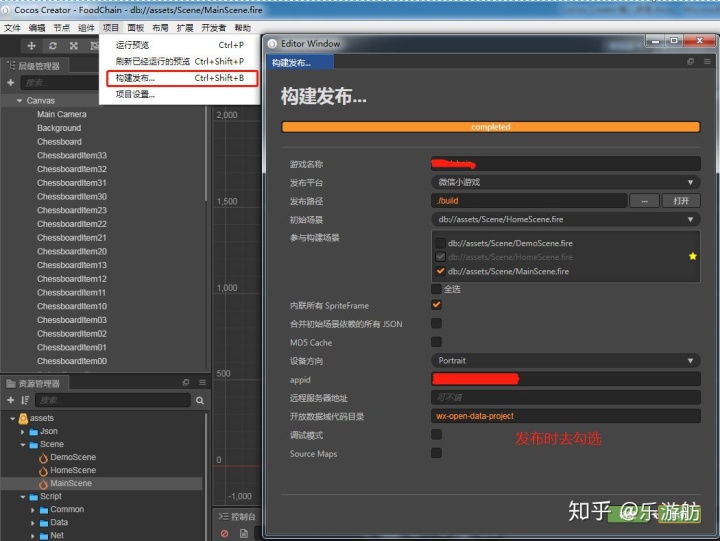
Task: Enable 合并初始场景依赖的所有 JSON checkbox
Action: click(436, 323)
